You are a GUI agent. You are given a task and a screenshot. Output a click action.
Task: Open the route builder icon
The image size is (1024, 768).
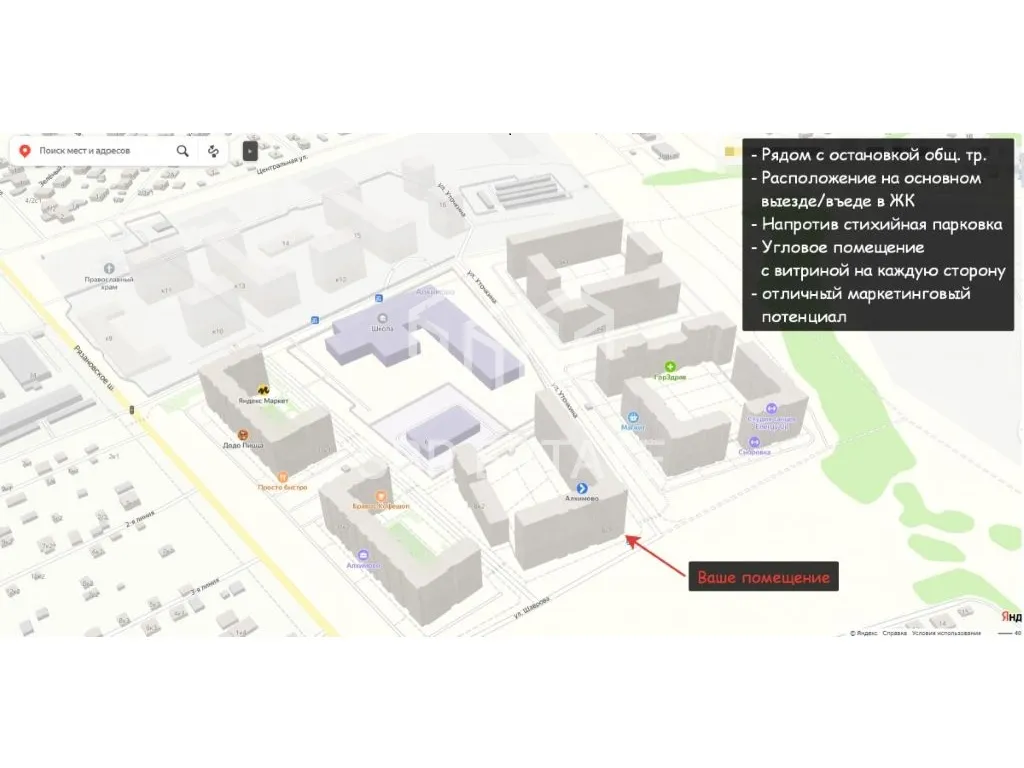[x=213, y=151]
